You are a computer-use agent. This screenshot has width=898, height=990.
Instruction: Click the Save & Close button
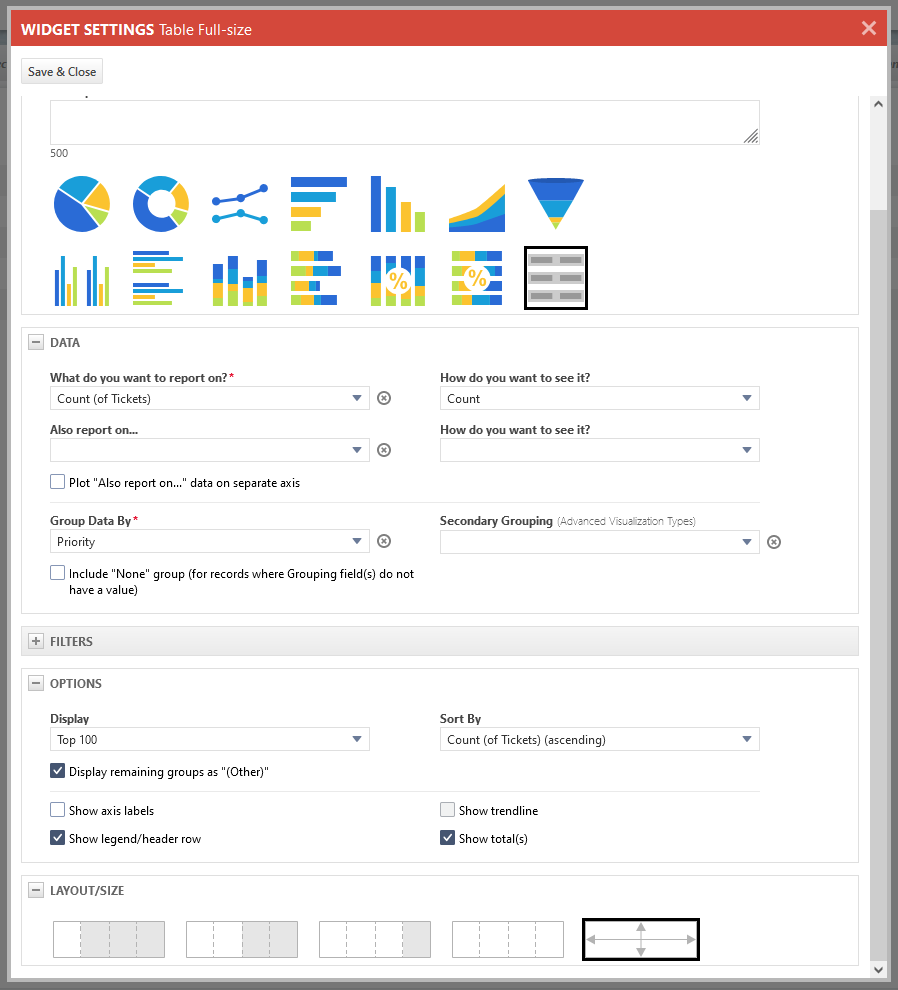pos(62,72)
